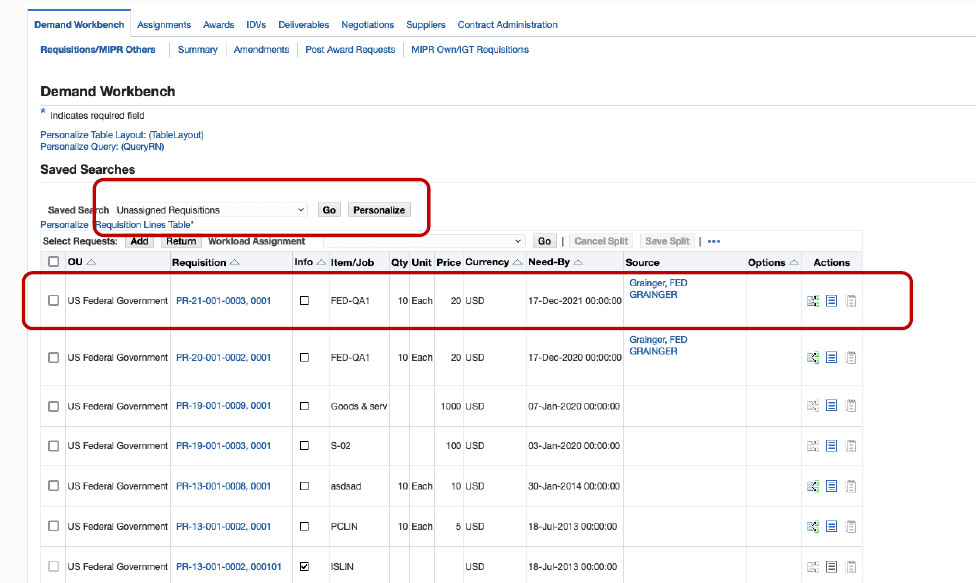
Task: Open details icon for ISLIN row
Action: click(832, 567)
